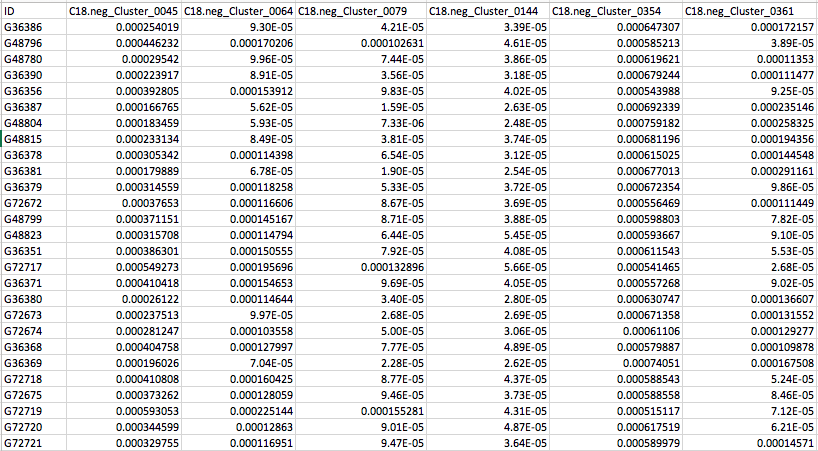Click row ID cell G72673
This screenshot has height=451, width=818.
[34, 315]
